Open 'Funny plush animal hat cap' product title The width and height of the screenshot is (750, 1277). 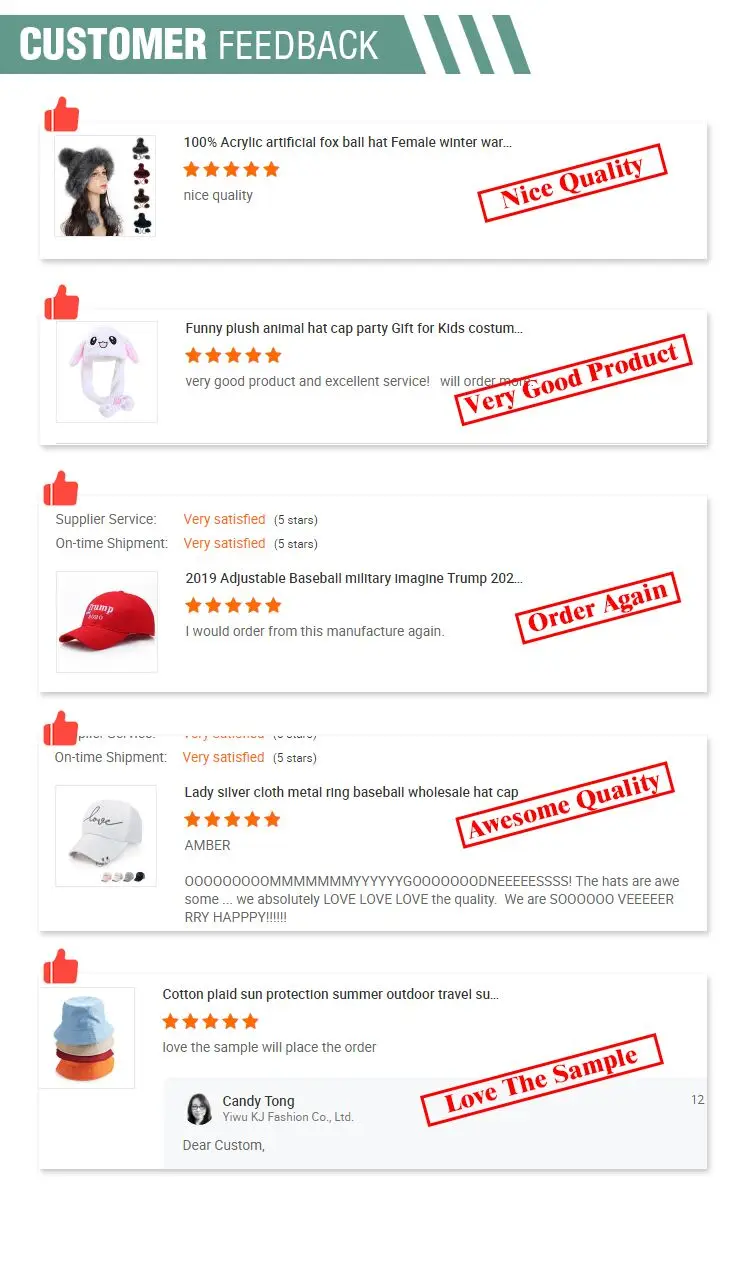(354, 329)
